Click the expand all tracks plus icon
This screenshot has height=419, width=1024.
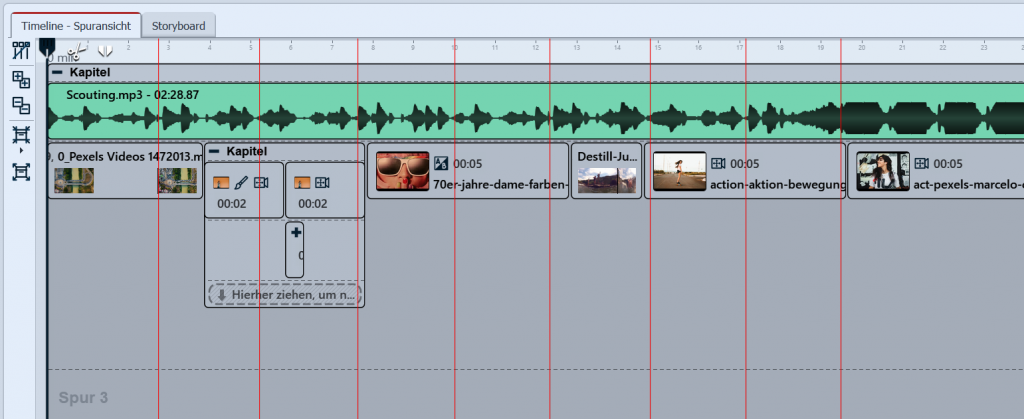pos(22,80)
